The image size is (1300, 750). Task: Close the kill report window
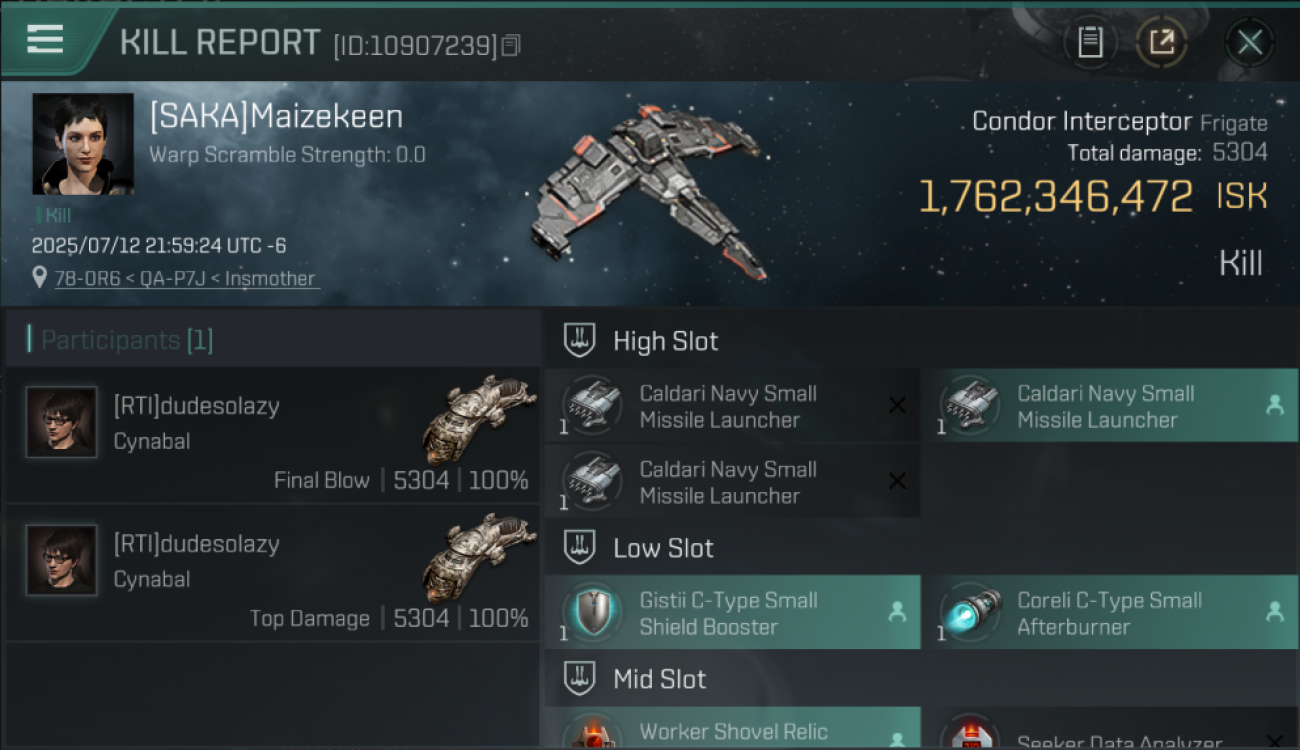1249,42
